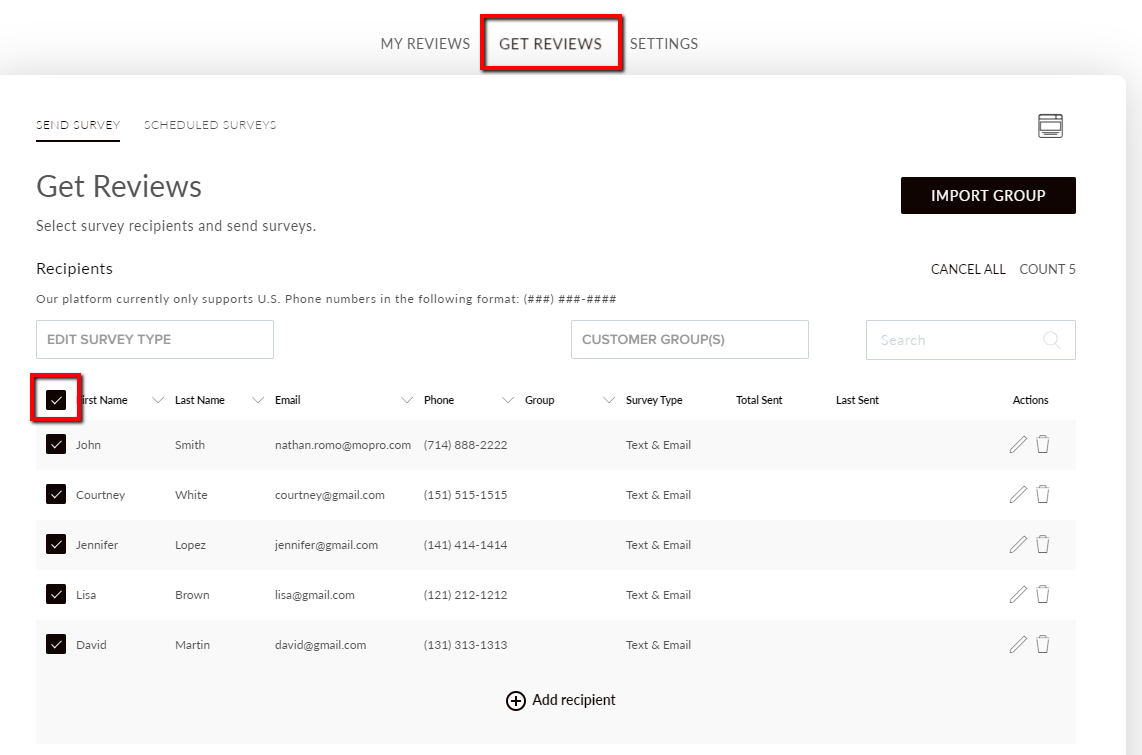Edit John Smith recipient pencil icon

(1018, 444)
